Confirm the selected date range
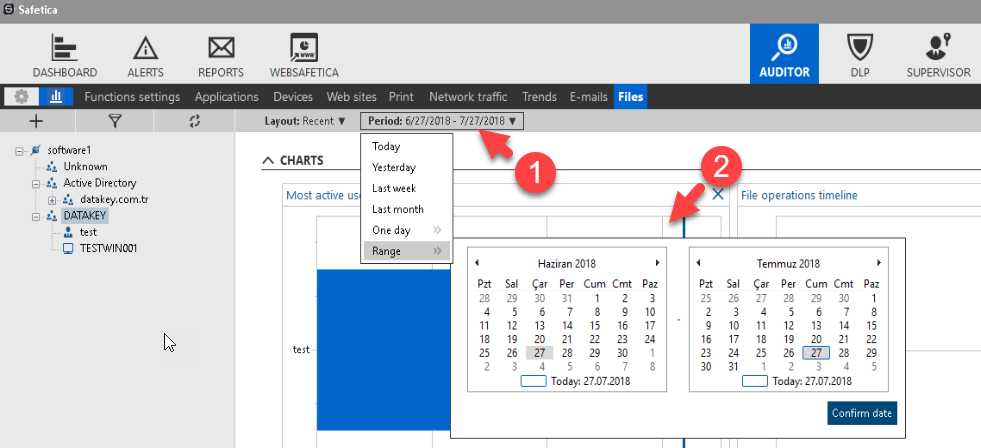 [862, 413]
